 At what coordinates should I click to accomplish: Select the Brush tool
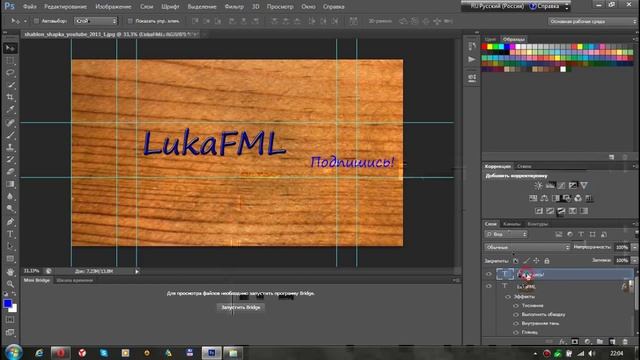tap(10, 135)
